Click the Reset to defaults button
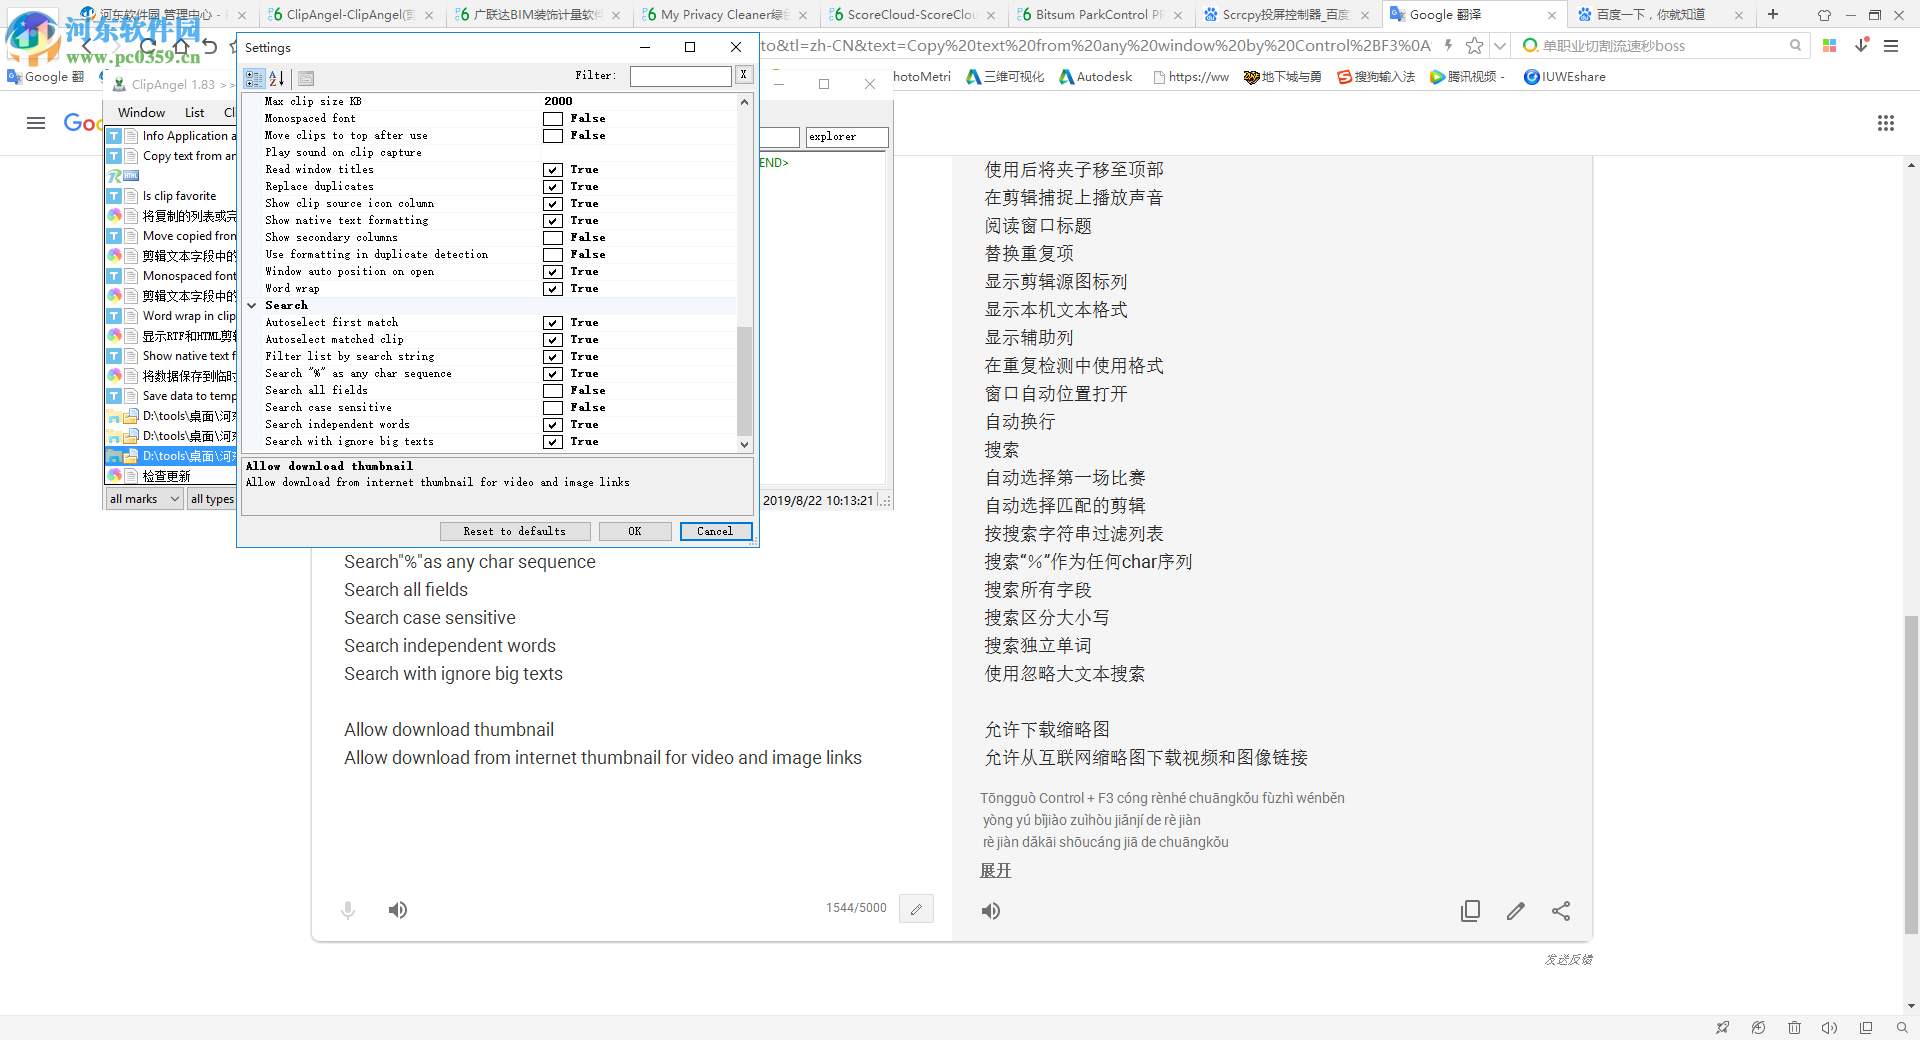This screenshot has height=1040, width=1920. pyautogui.click(x=514, y=531)
